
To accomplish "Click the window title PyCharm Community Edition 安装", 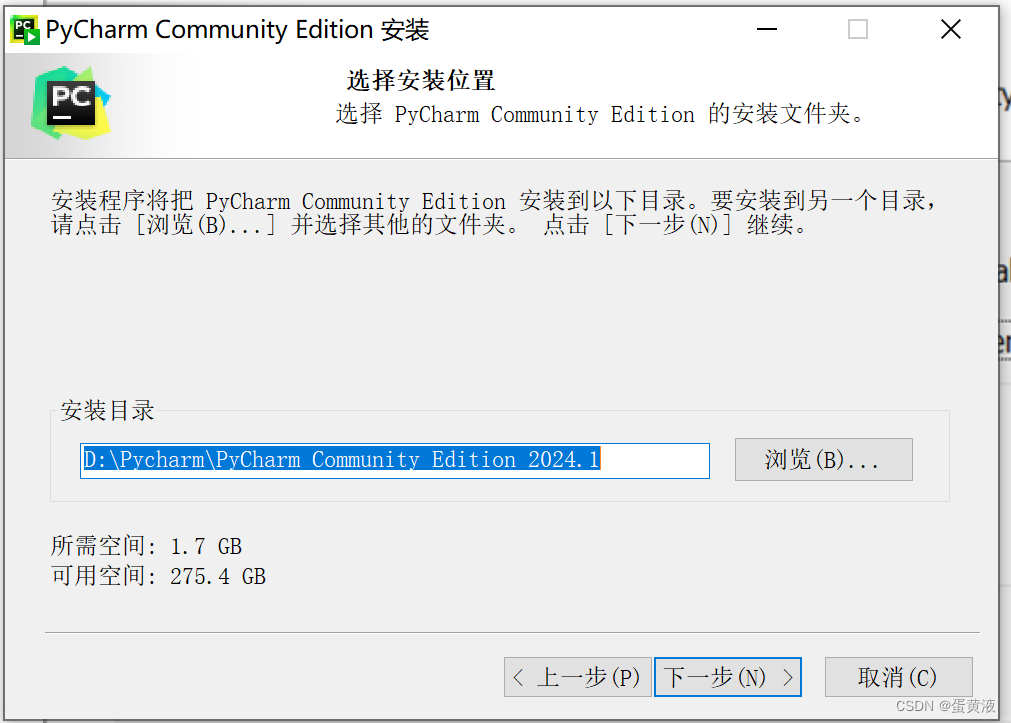I will pyautogui.click(x=237, y=30).
